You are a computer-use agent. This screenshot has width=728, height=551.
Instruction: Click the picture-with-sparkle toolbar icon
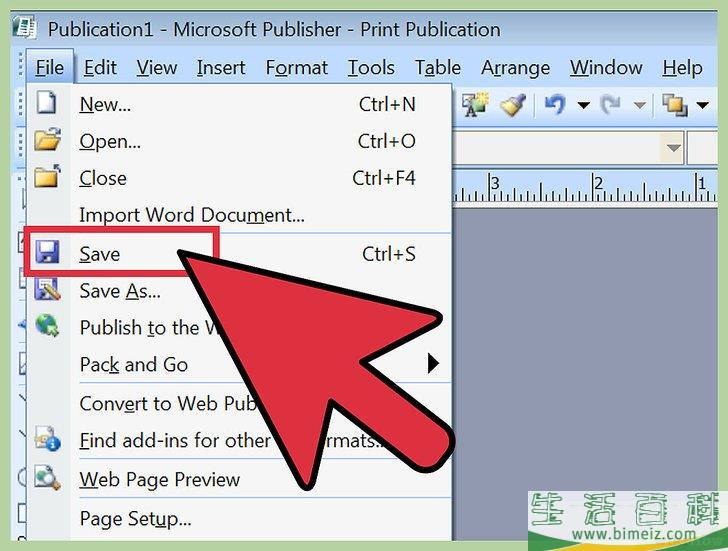[475, 104]
